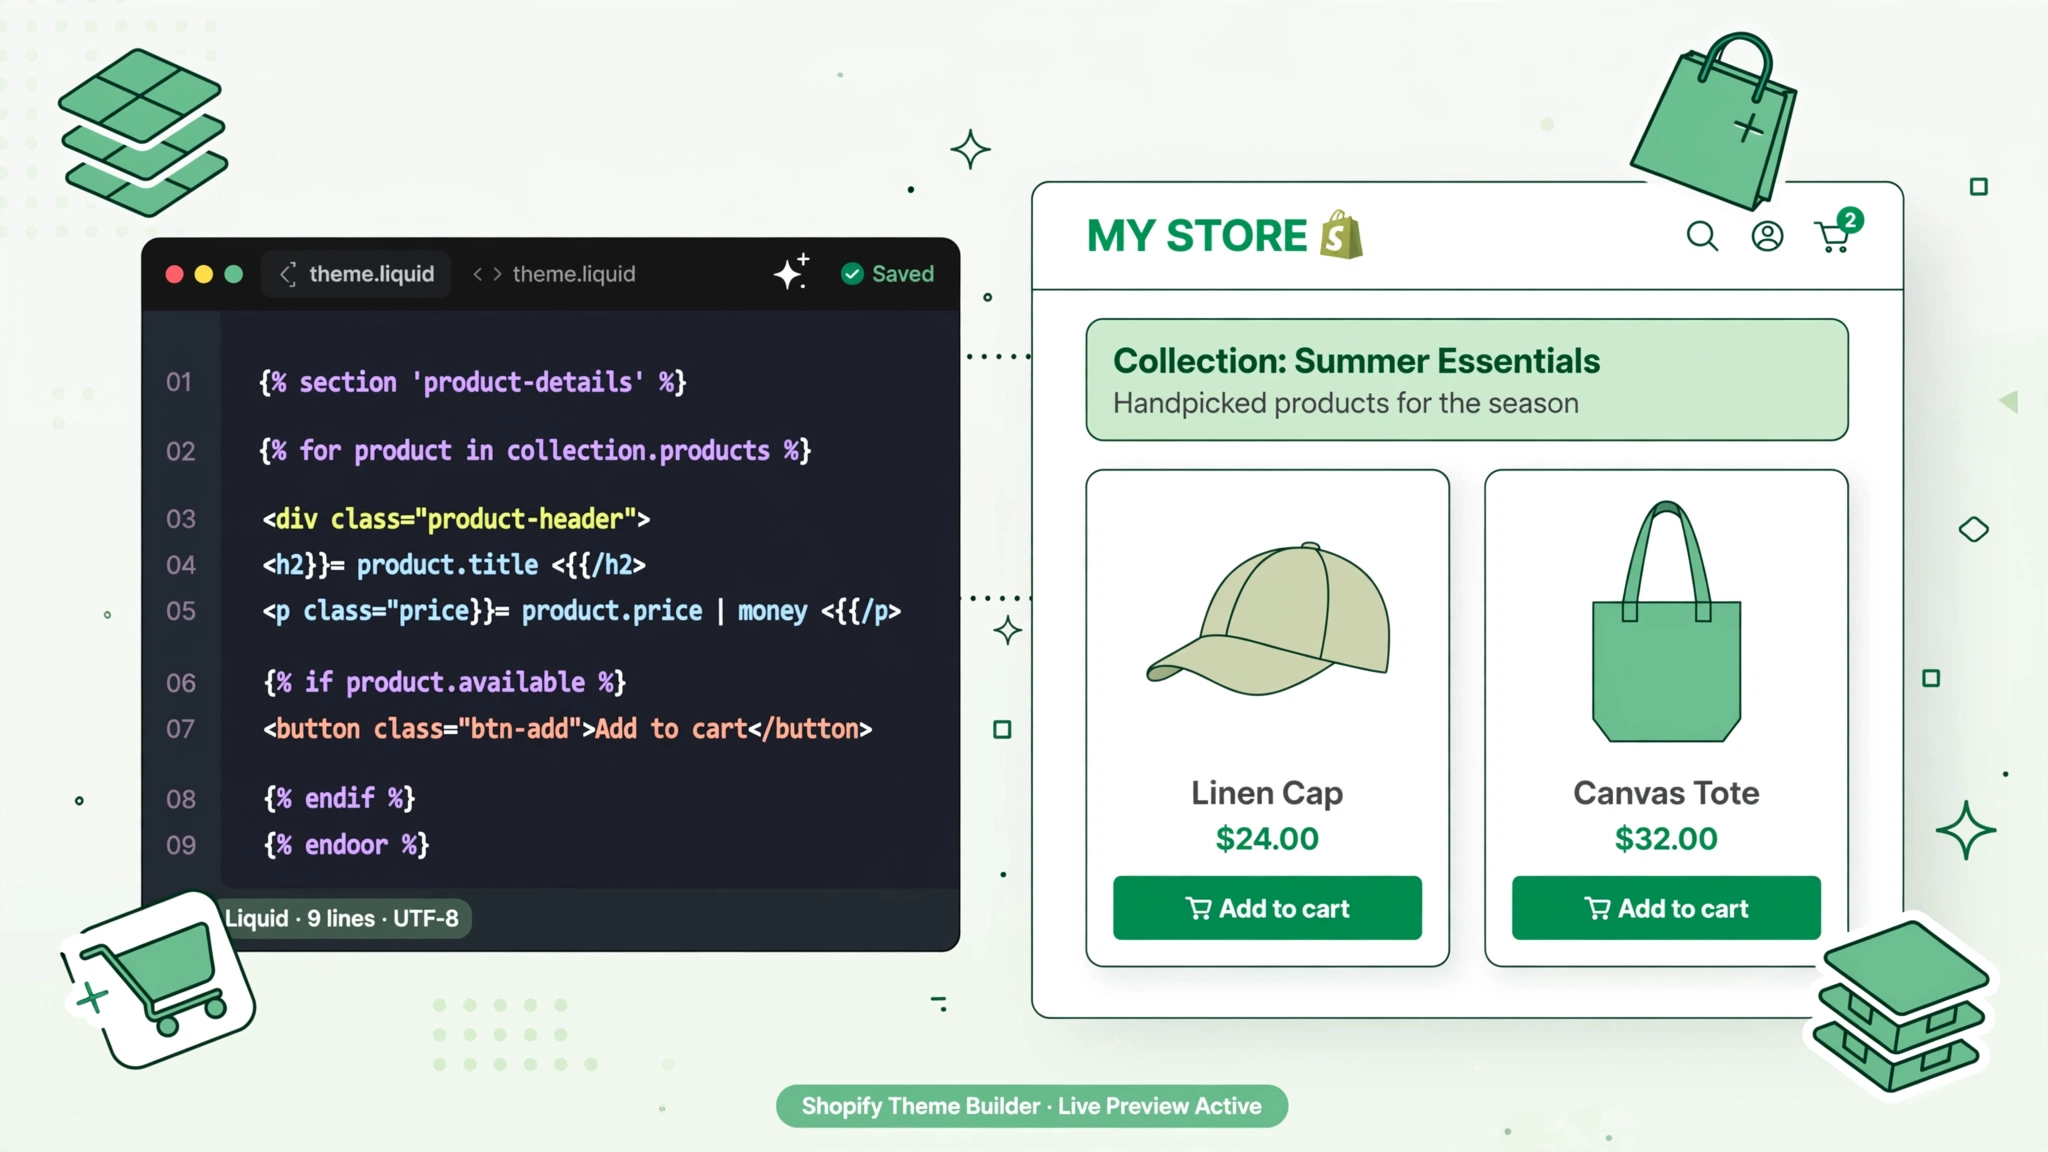
Task: Click cart icon inside Linen Cap Add button
Action: (x=1198, y=908)
